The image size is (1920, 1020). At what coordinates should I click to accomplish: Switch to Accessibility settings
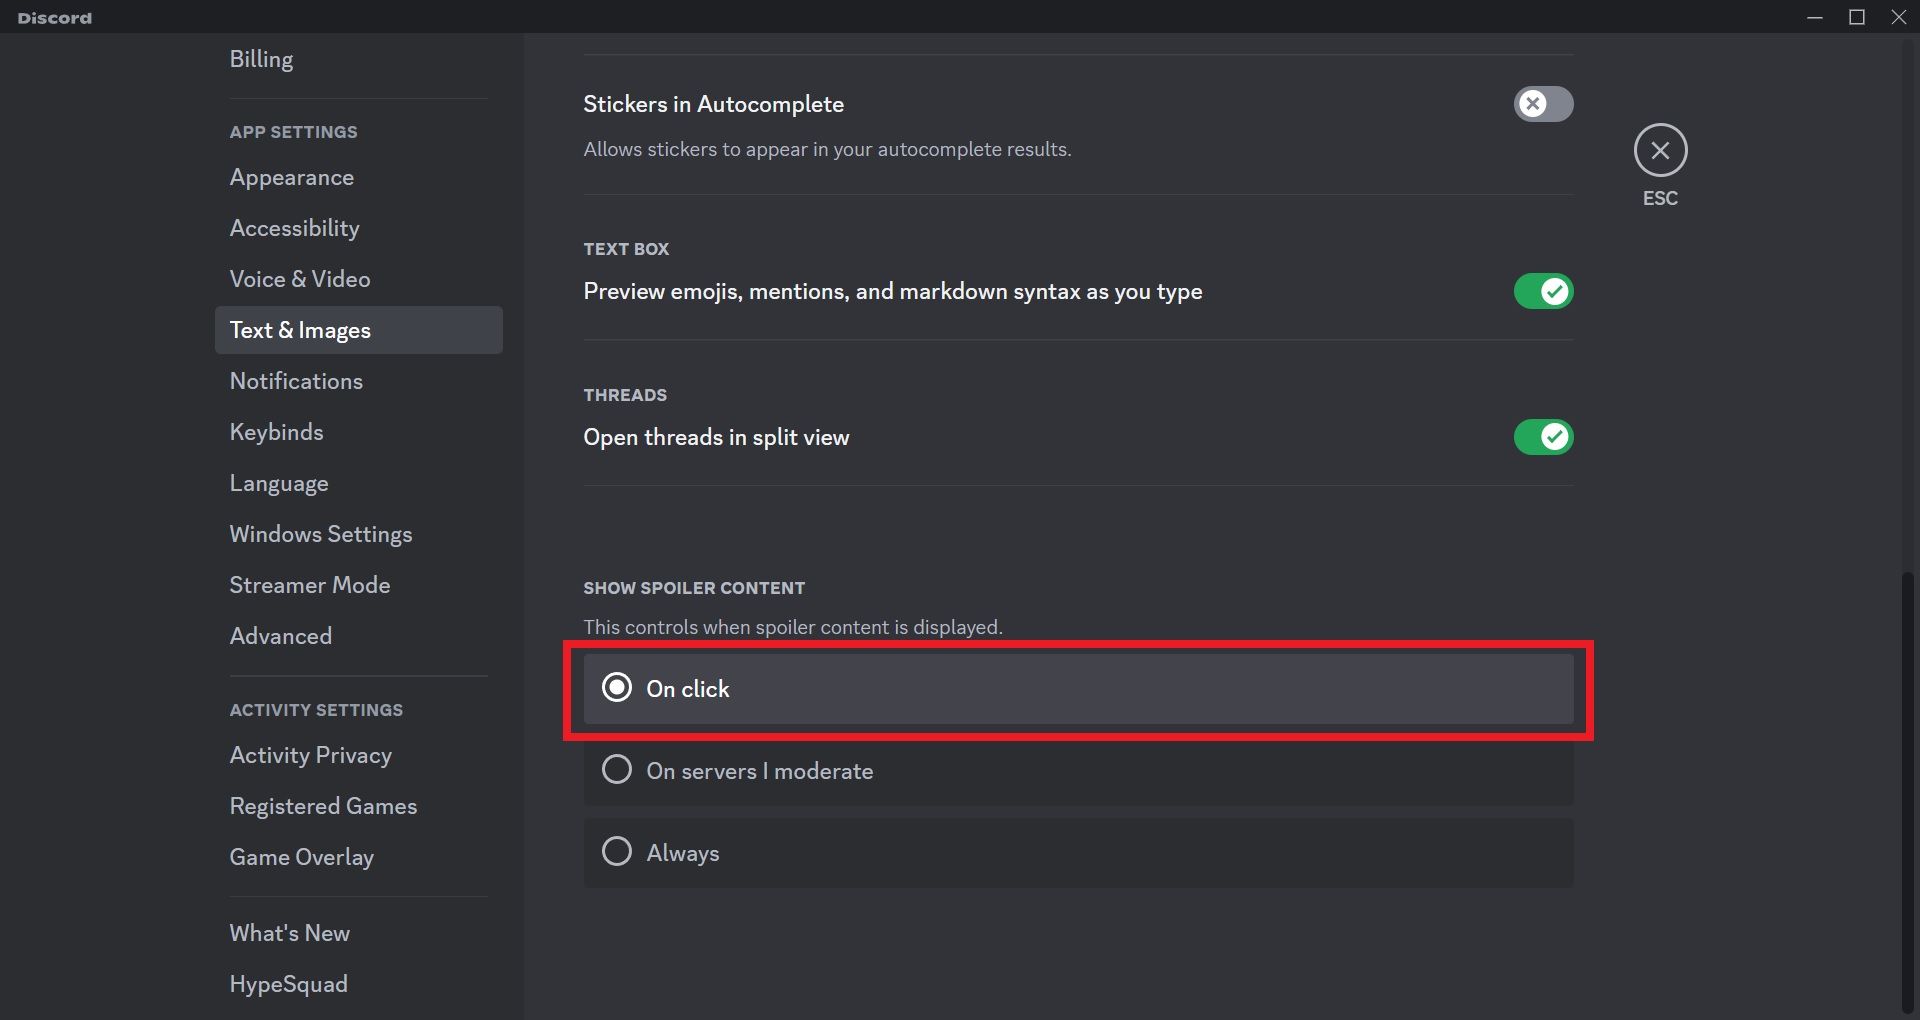pyautogui.click(x=294, y=228)
